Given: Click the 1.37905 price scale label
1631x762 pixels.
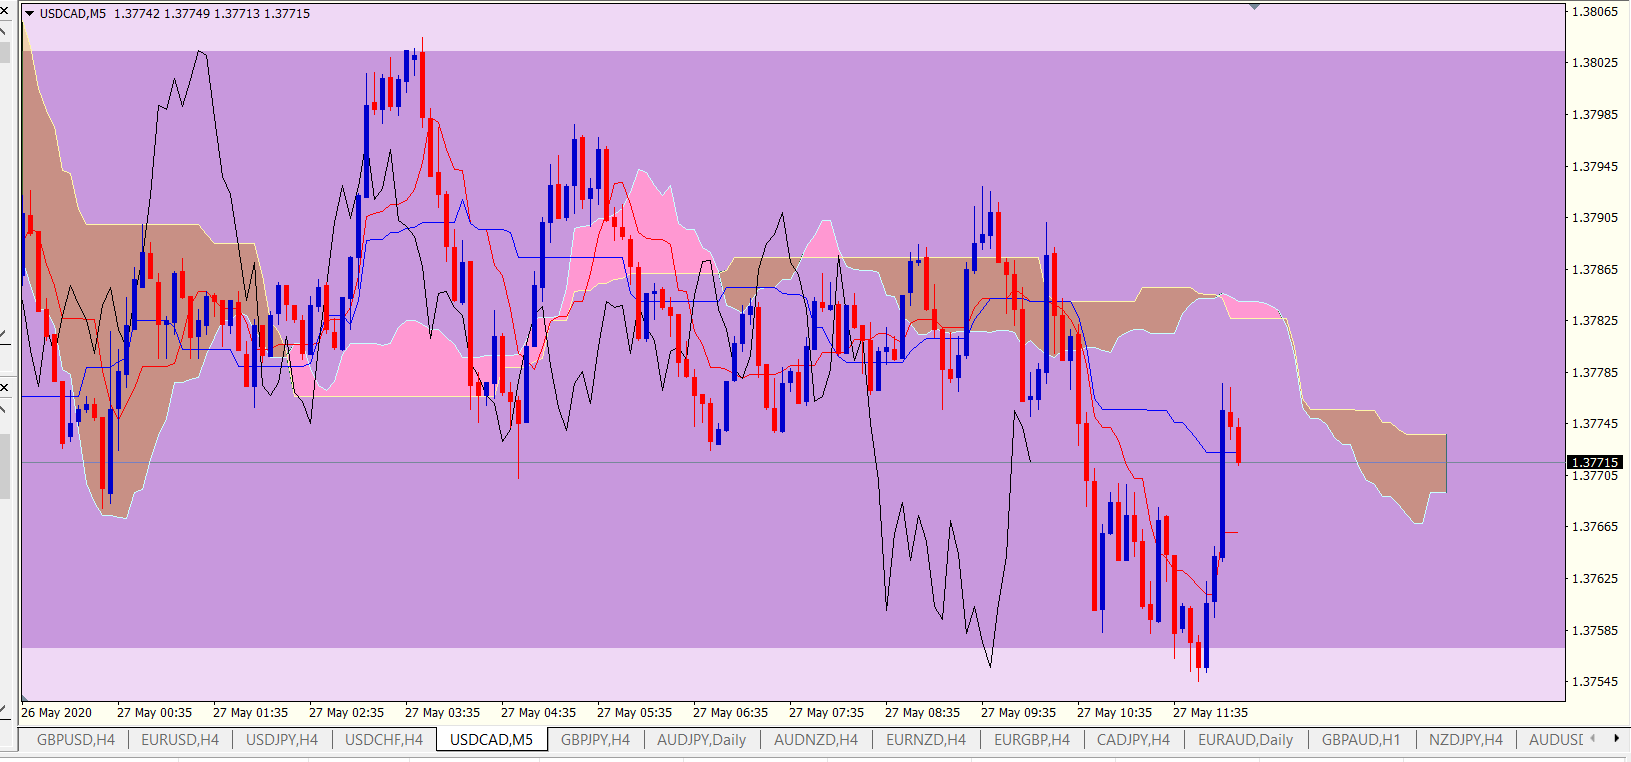Looking at the screenshot, I should (x=1595, y=218).
